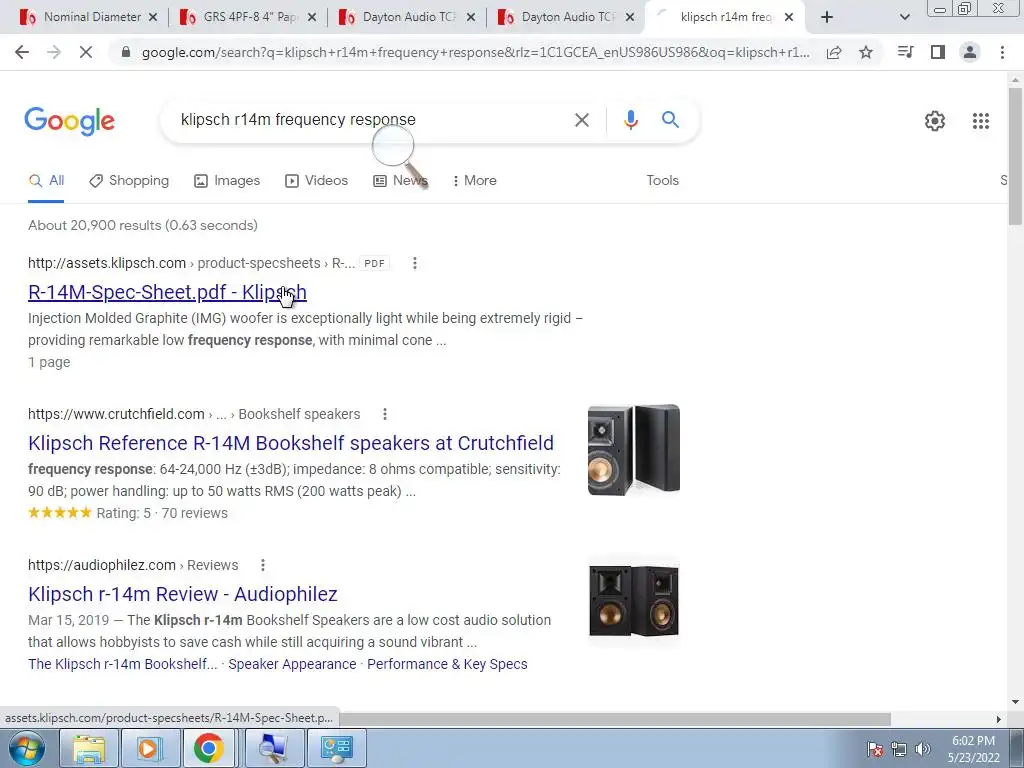Click the vertical page scrollbar
The image size is (1024, 768).
click(1015, 157)
